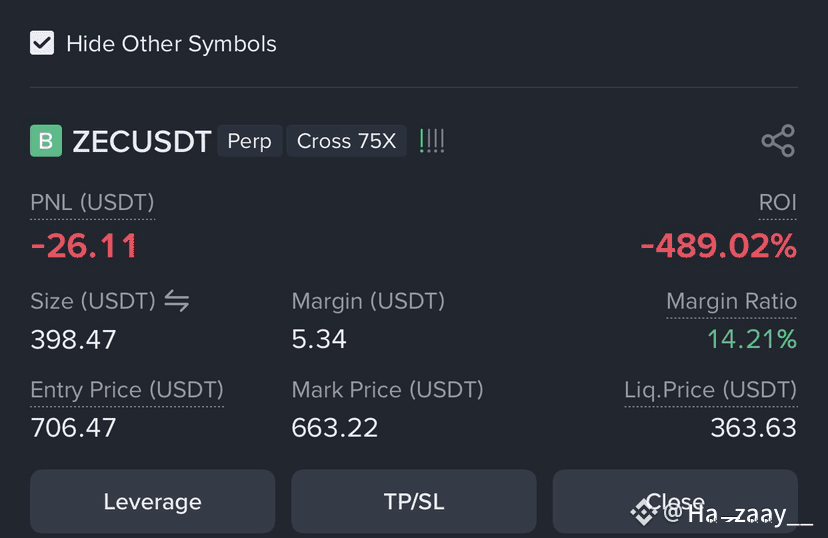The height and width of the screenshot is (538, 828).
Task: Close the ZECUSDT position
Action: click(x=675, y=502)
